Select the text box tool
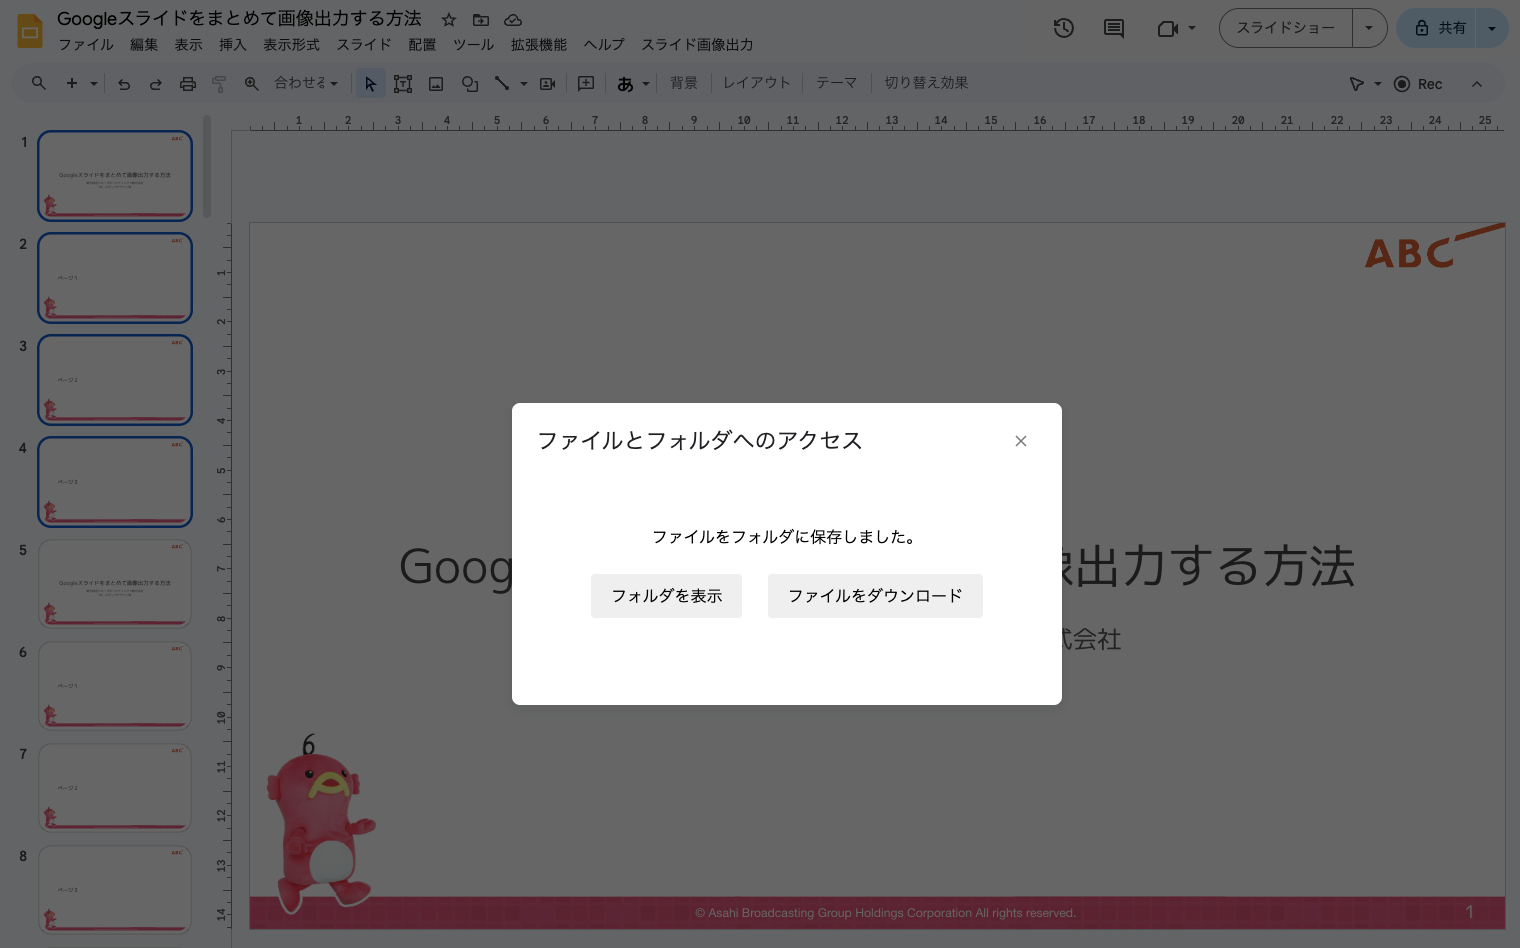The width and height of the screenshot is (1520, 948). [403, 84]
